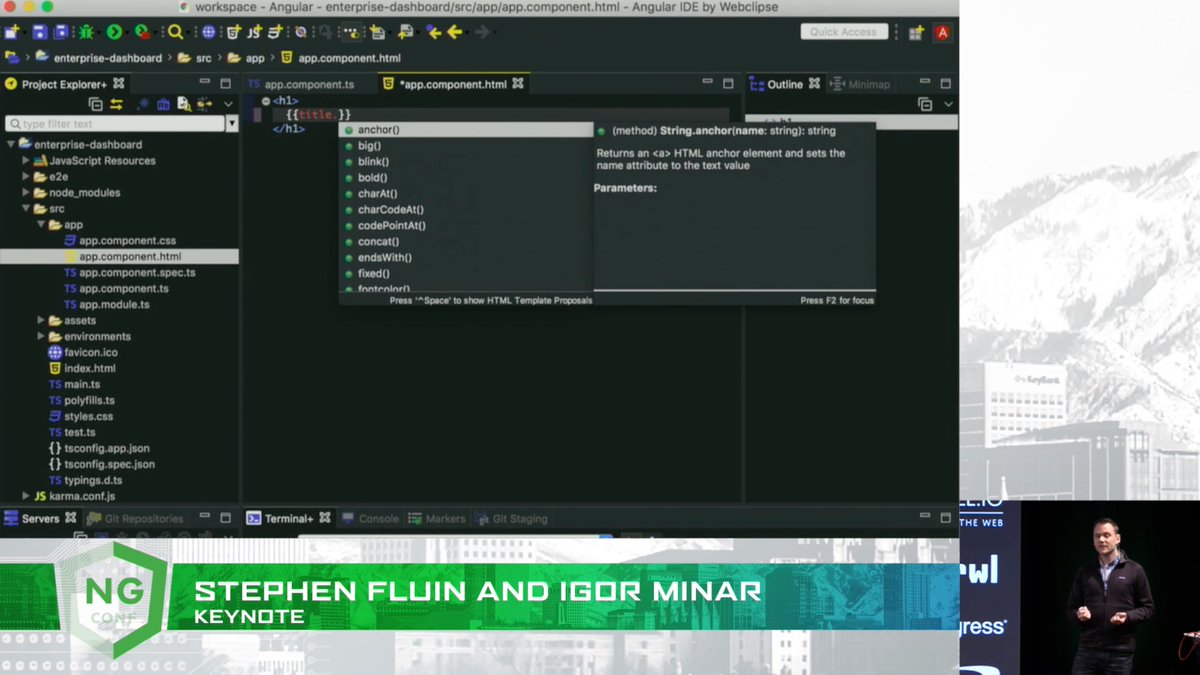The height and width of the screenshot is (675, 1200).
Task: Create a new HTML file icon
Action: pyautogui.click(x=234, y=32)
